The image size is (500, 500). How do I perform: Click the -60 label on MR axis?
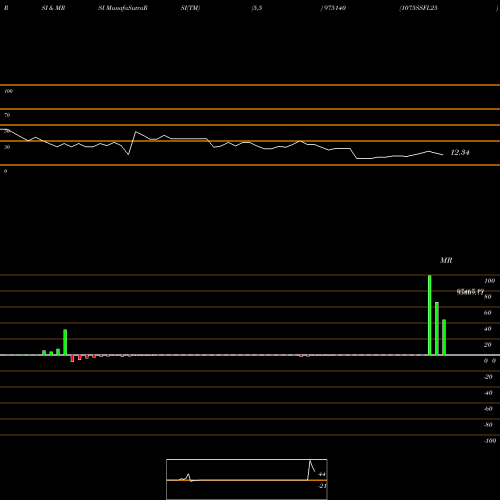(x=488, y=409)
